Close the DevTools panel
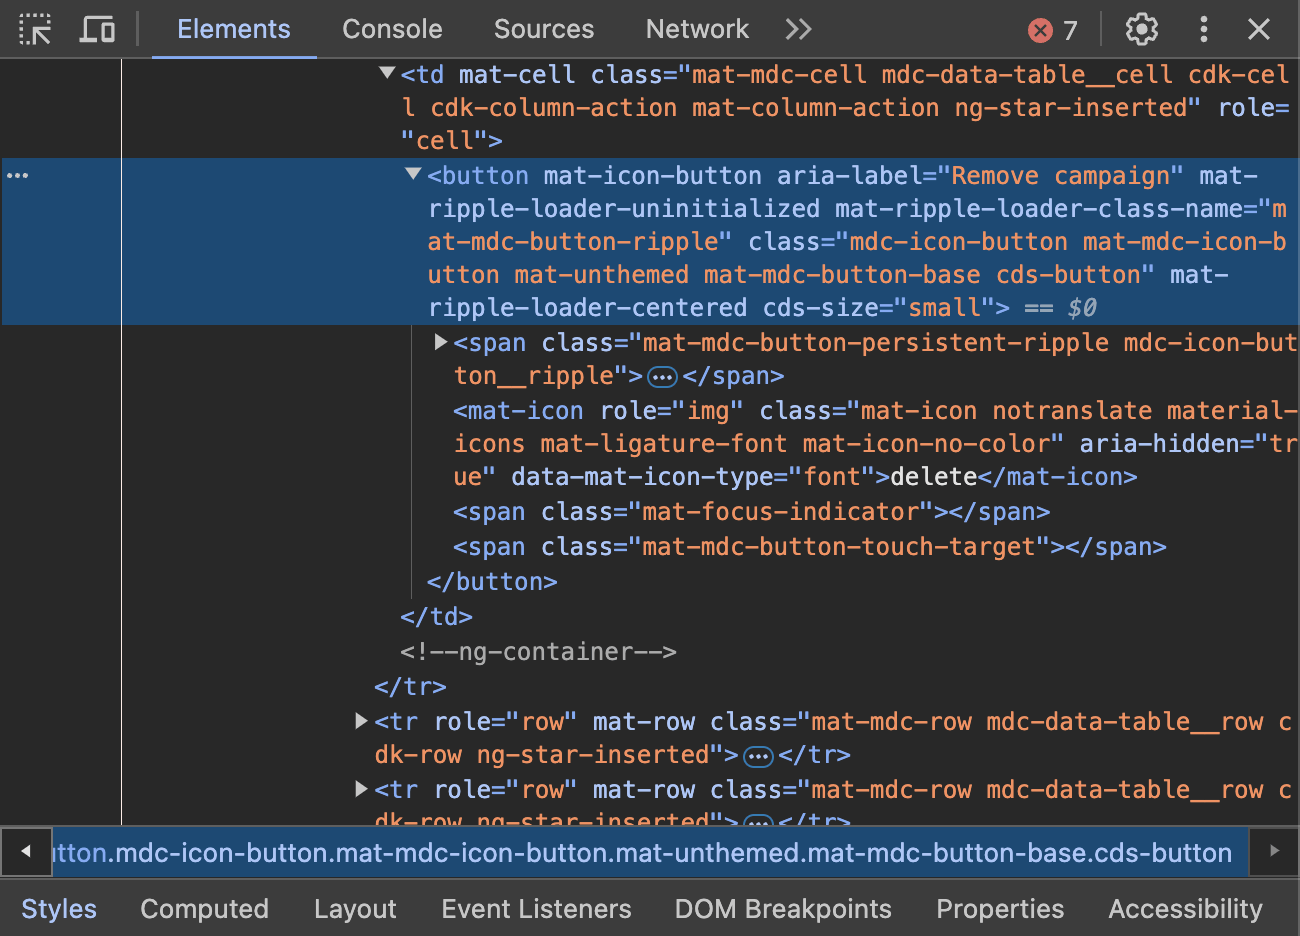This screenshot has height=936, width=1300. pyautogui.click(x=1259, y=29)
